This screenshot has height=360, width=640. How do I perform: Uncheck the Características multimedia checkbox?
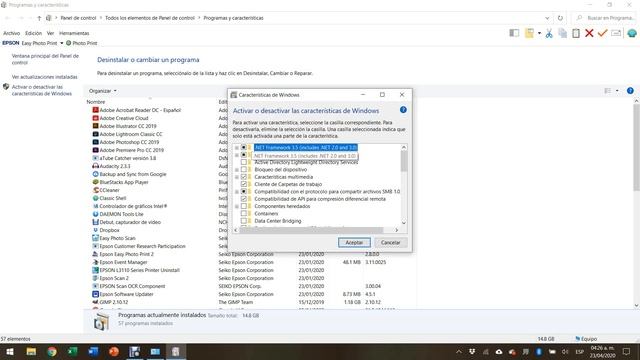click(x=244, y=177)
